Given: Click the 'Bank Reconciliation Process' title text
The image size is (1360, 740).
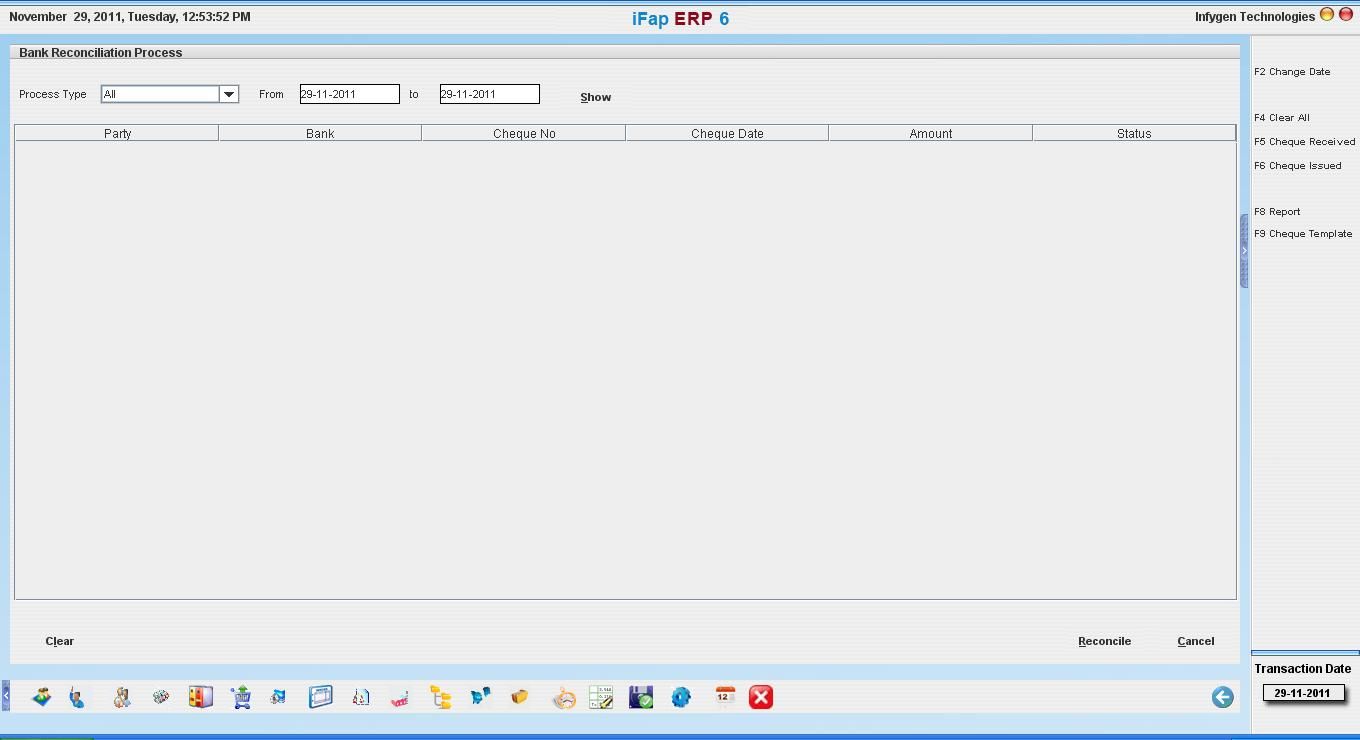Looking at the screenshot, I should 100,52.
